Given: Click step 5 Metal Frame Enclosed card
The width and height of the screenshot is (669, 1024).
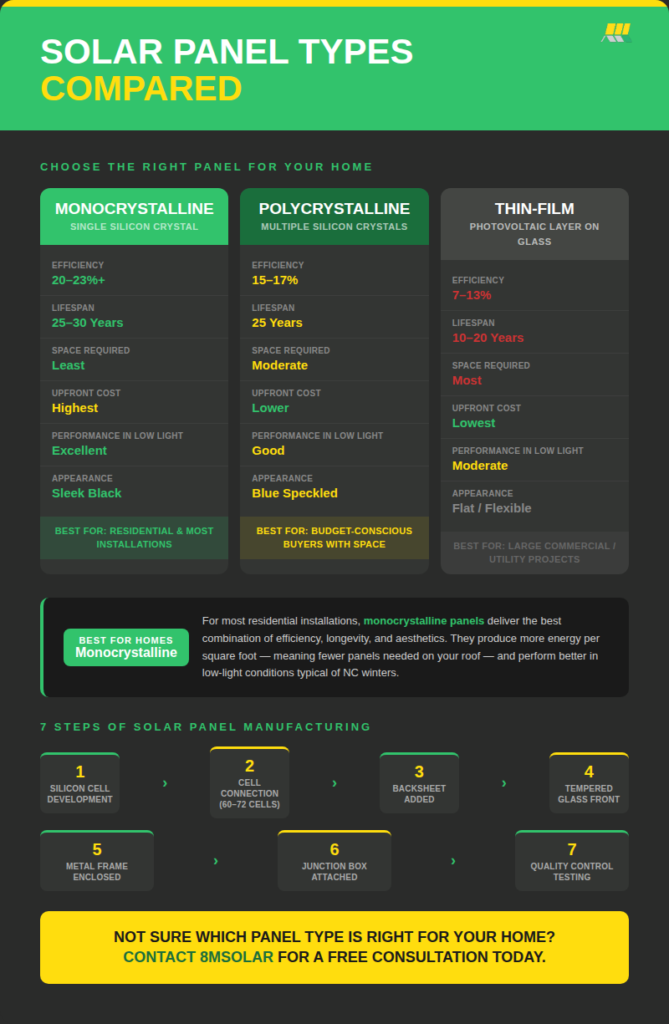Looking at the screenshot, I should tap(97, 860).
